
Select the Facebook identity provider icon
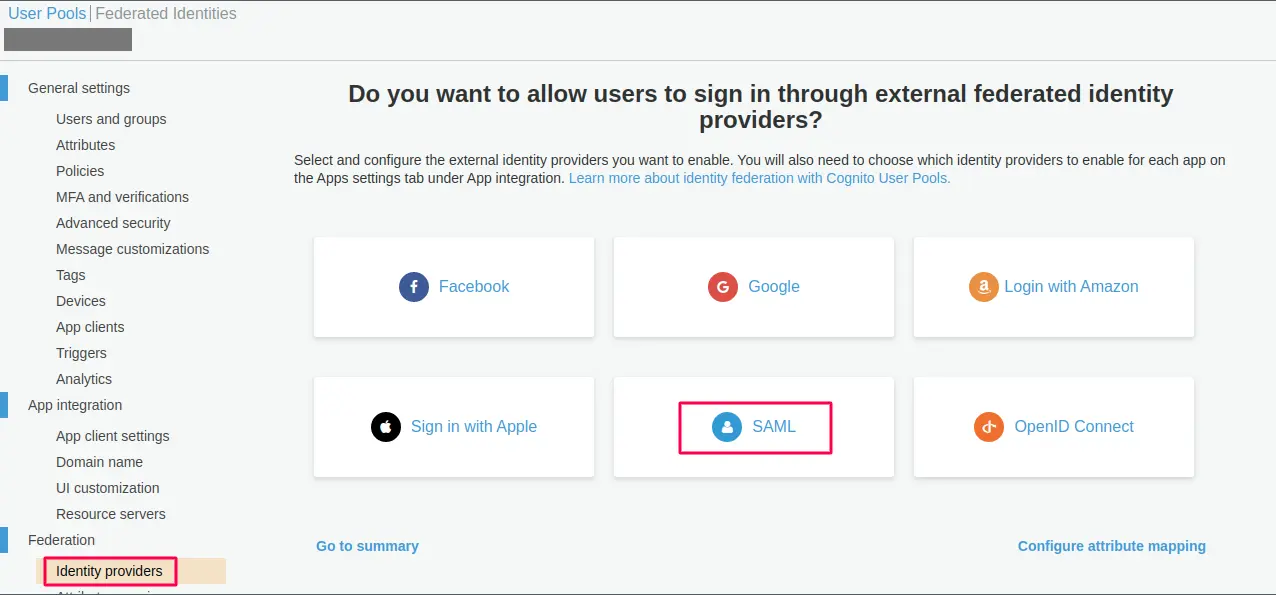point(413,287)
